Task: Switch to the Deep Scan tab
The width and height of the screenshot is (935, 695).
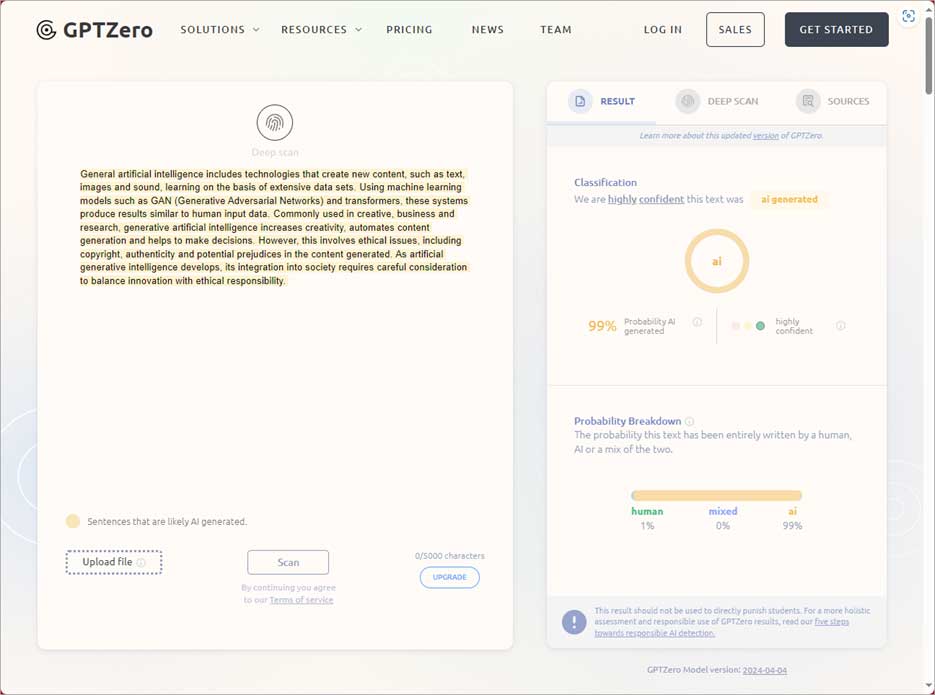Action: point(717,101)
